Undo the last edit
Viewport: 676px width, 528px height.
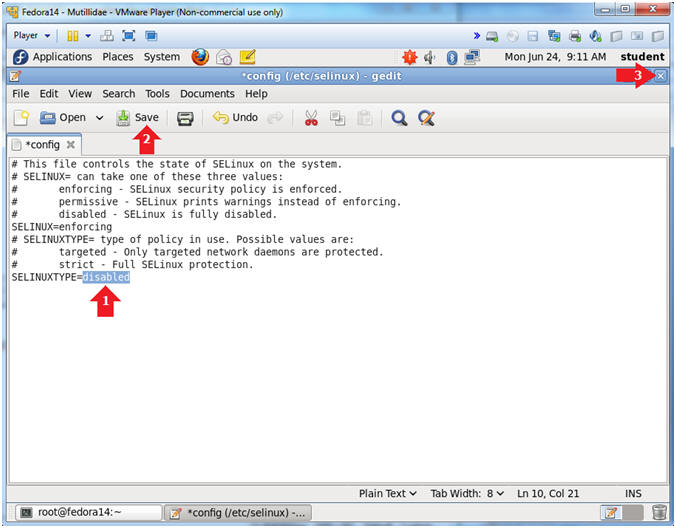(x=235, y=117)
